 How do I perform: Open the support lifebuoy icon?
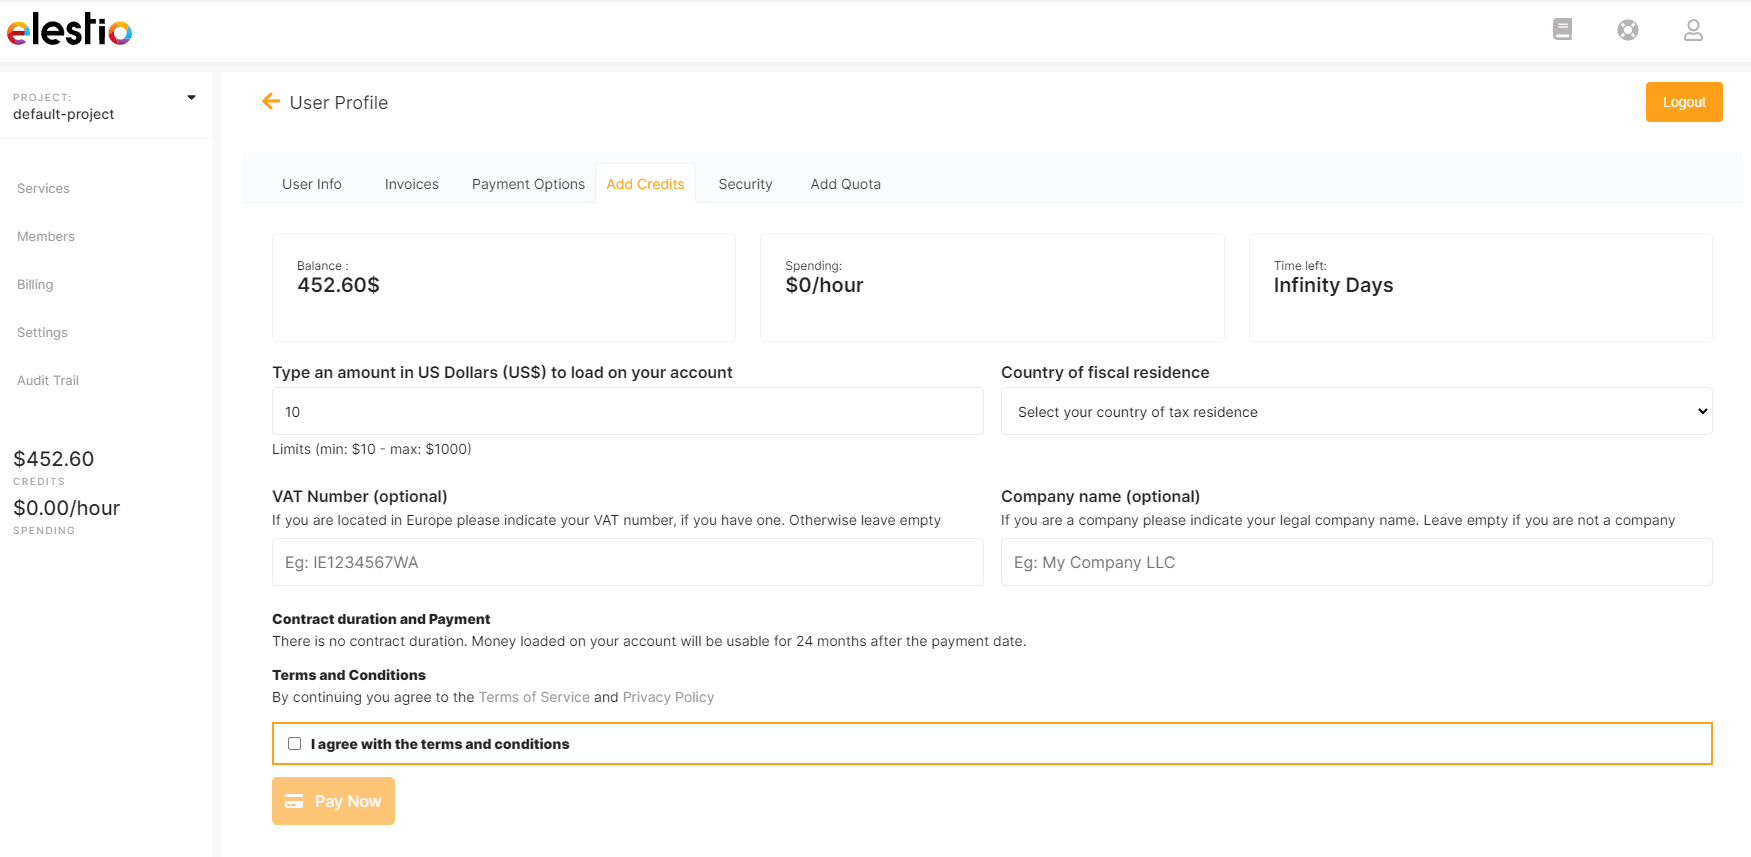(x=1628, y=30)
